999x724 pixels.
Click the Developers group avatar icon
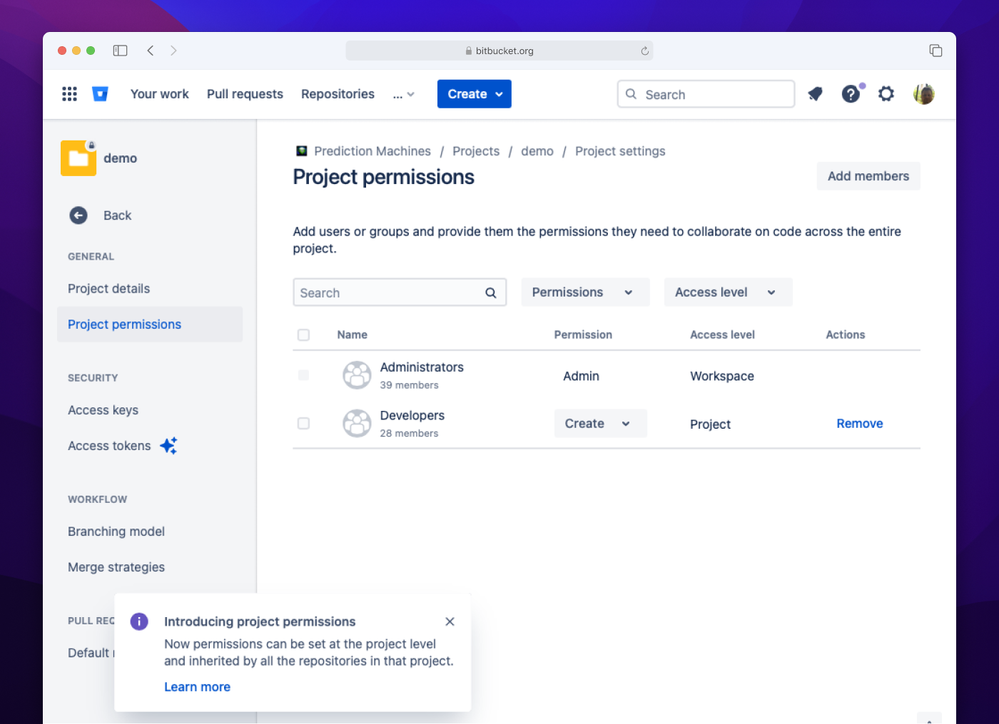(357, 423)
